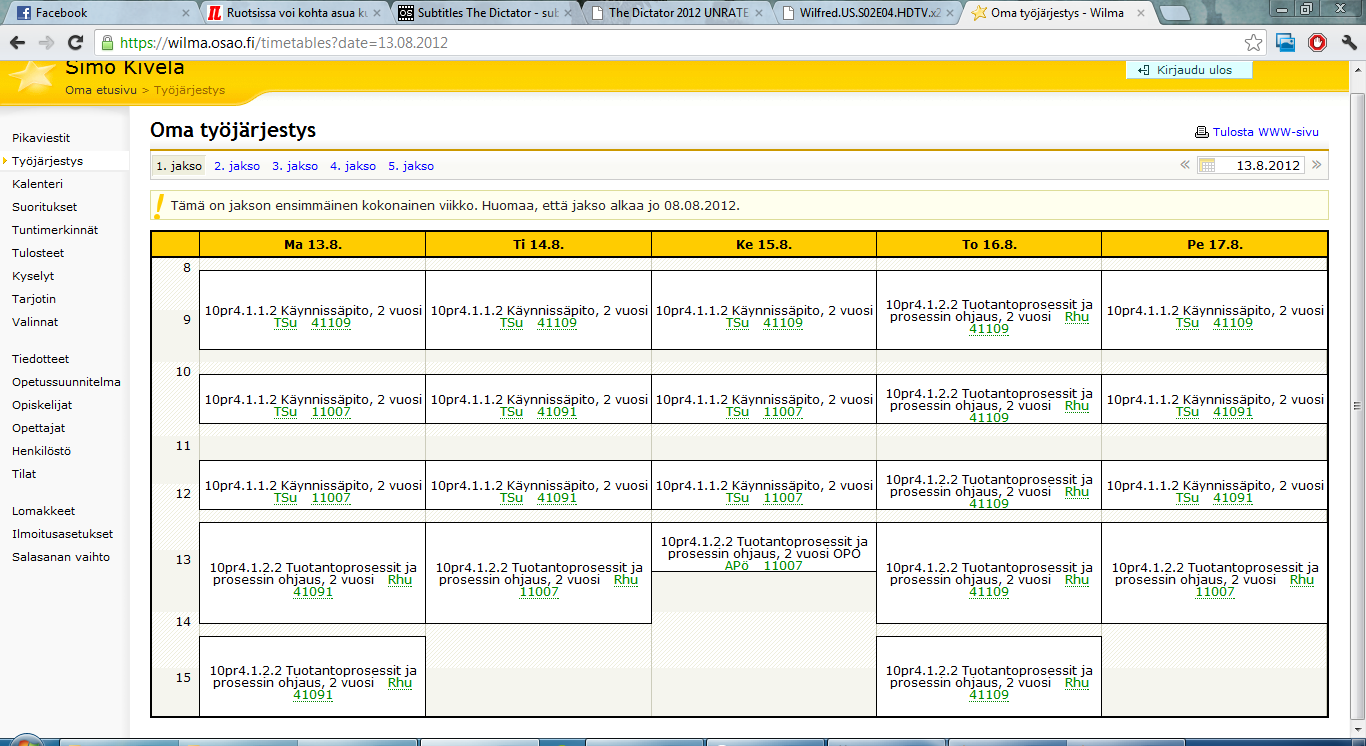Click the Tulosta WWW-sivu print link
Image resolution: width=1366 pixels, height=746 pixels.
click(x=1265, y=132)
